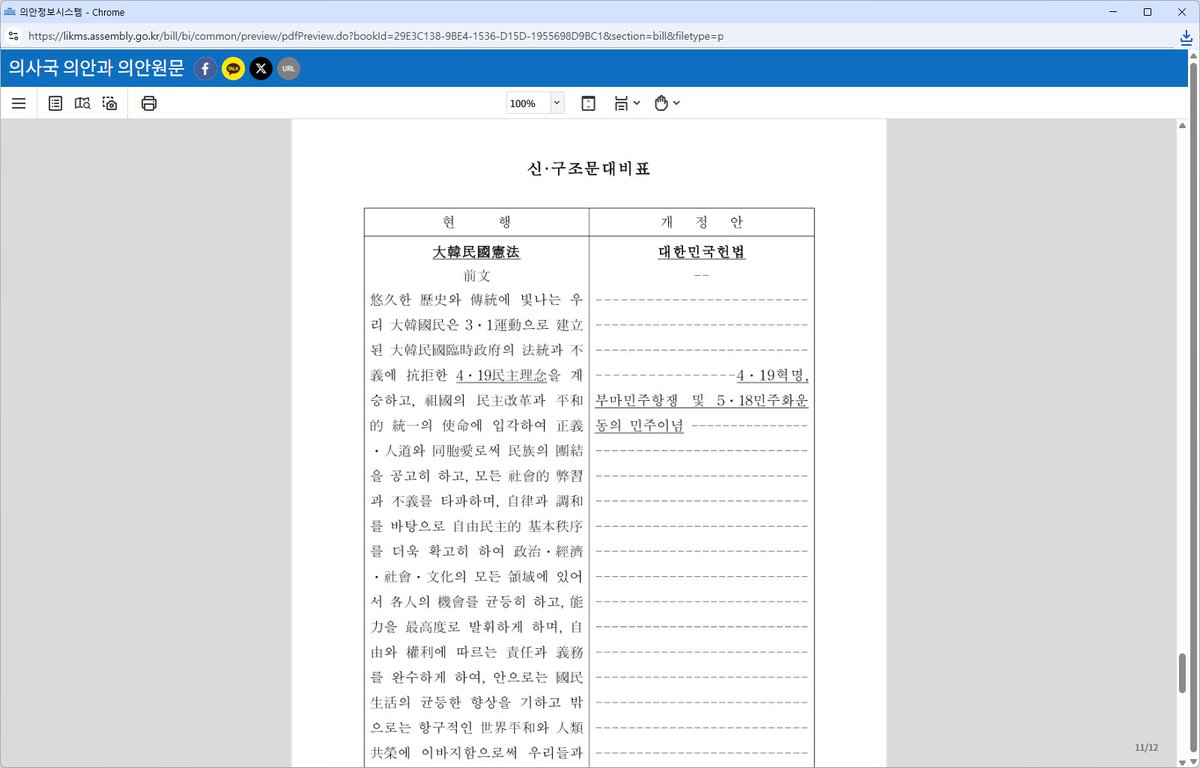
Task: Click the Chrome window icon in title bar
Action: 10,11
